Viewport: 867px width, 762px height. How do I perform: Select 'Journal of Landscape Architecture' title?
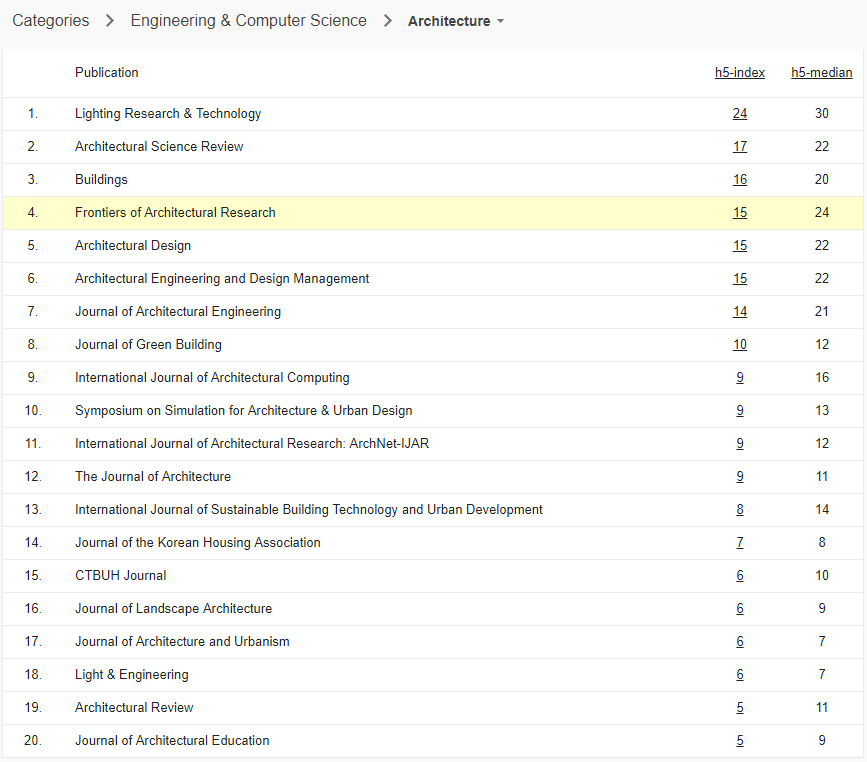(174, 609)
